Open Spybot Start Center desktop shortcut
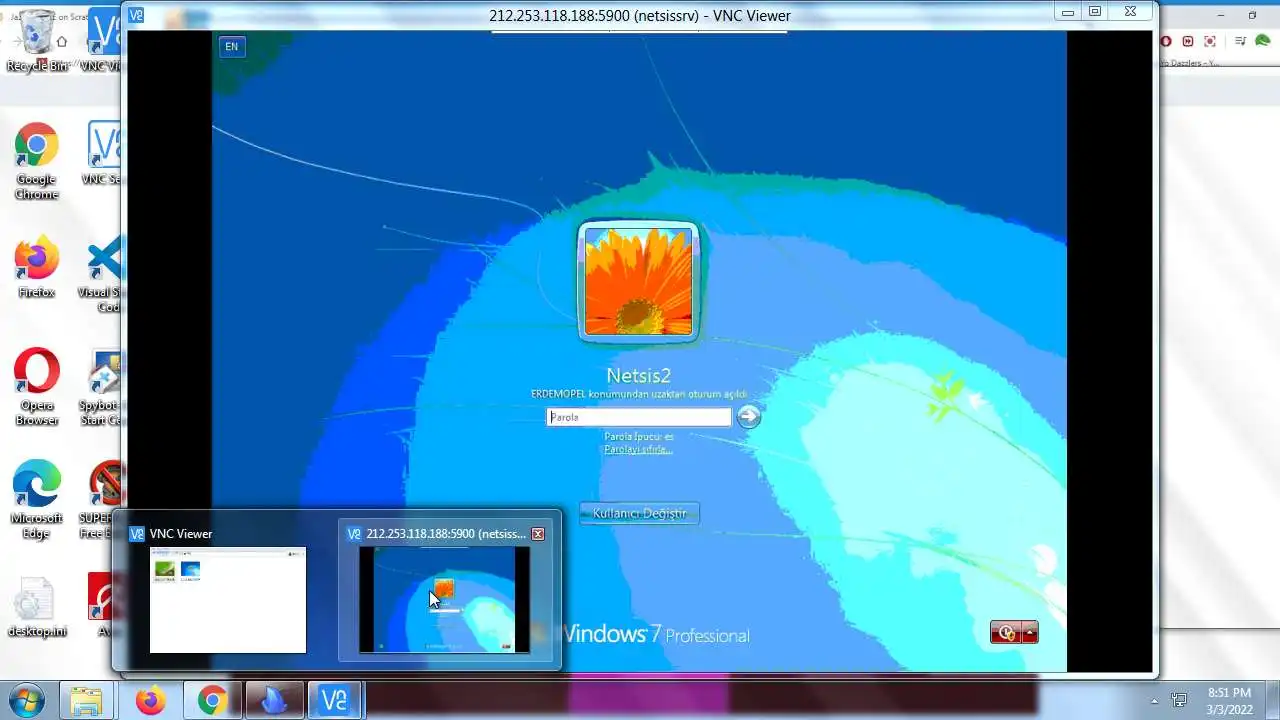 (x=103, y=387)
